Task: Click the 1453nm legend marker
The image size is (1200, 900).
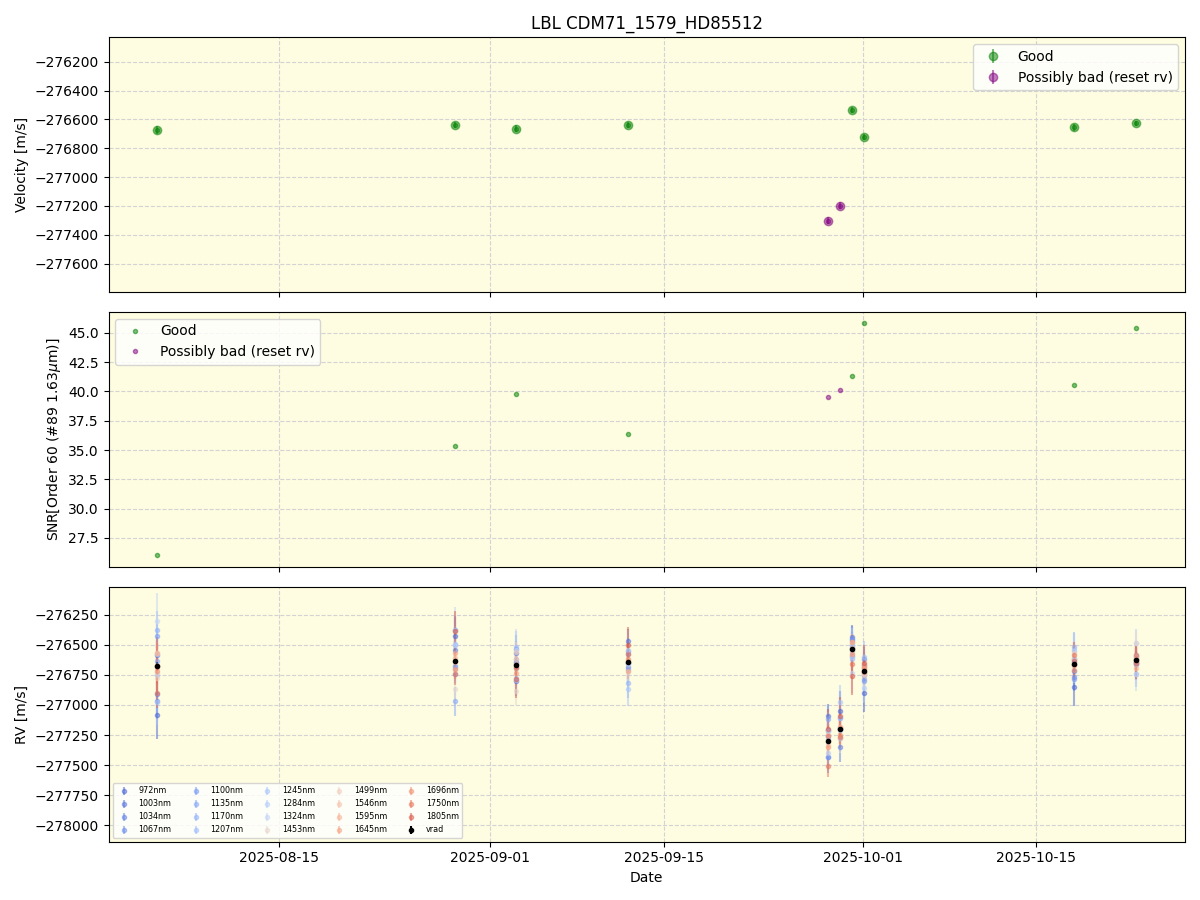Action: pyautogui.click(x=268, y=830)
